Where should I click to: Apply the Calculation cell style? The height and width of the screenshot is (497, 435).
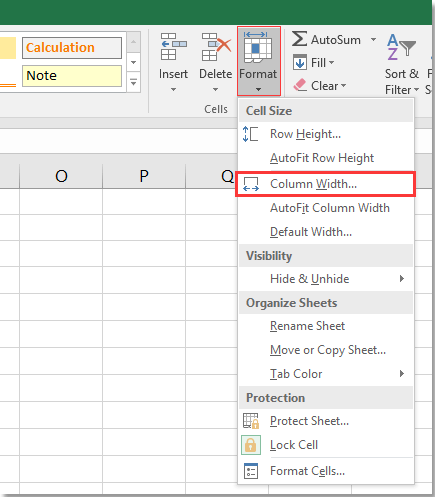[x=72, y=48]
